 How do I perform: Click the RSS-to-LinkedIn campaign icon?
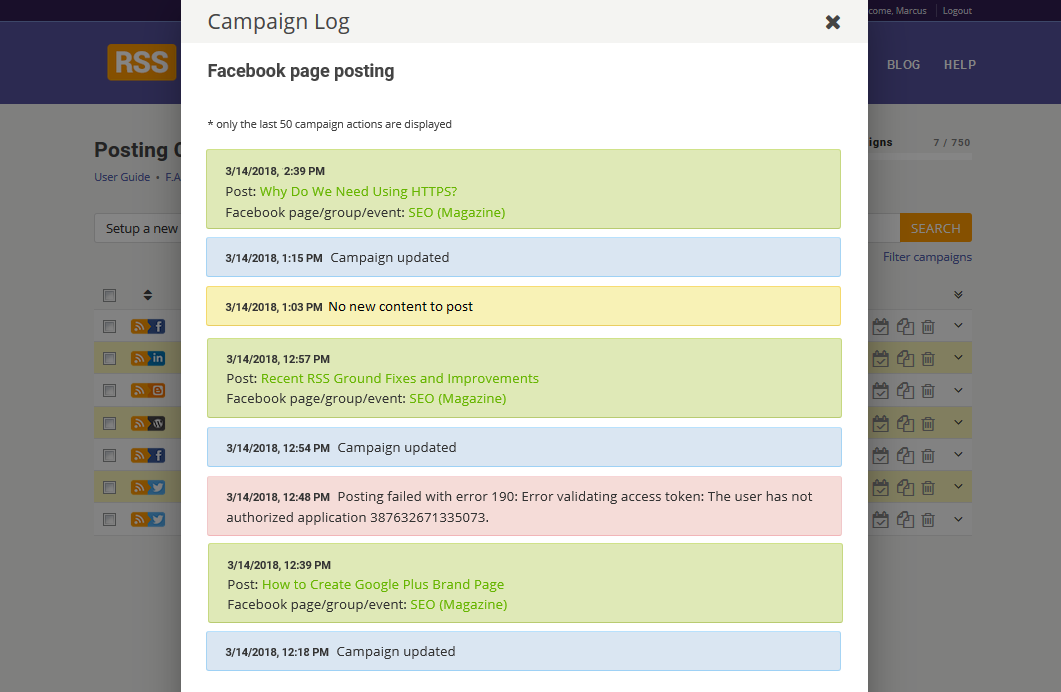[x=148, y=359]
